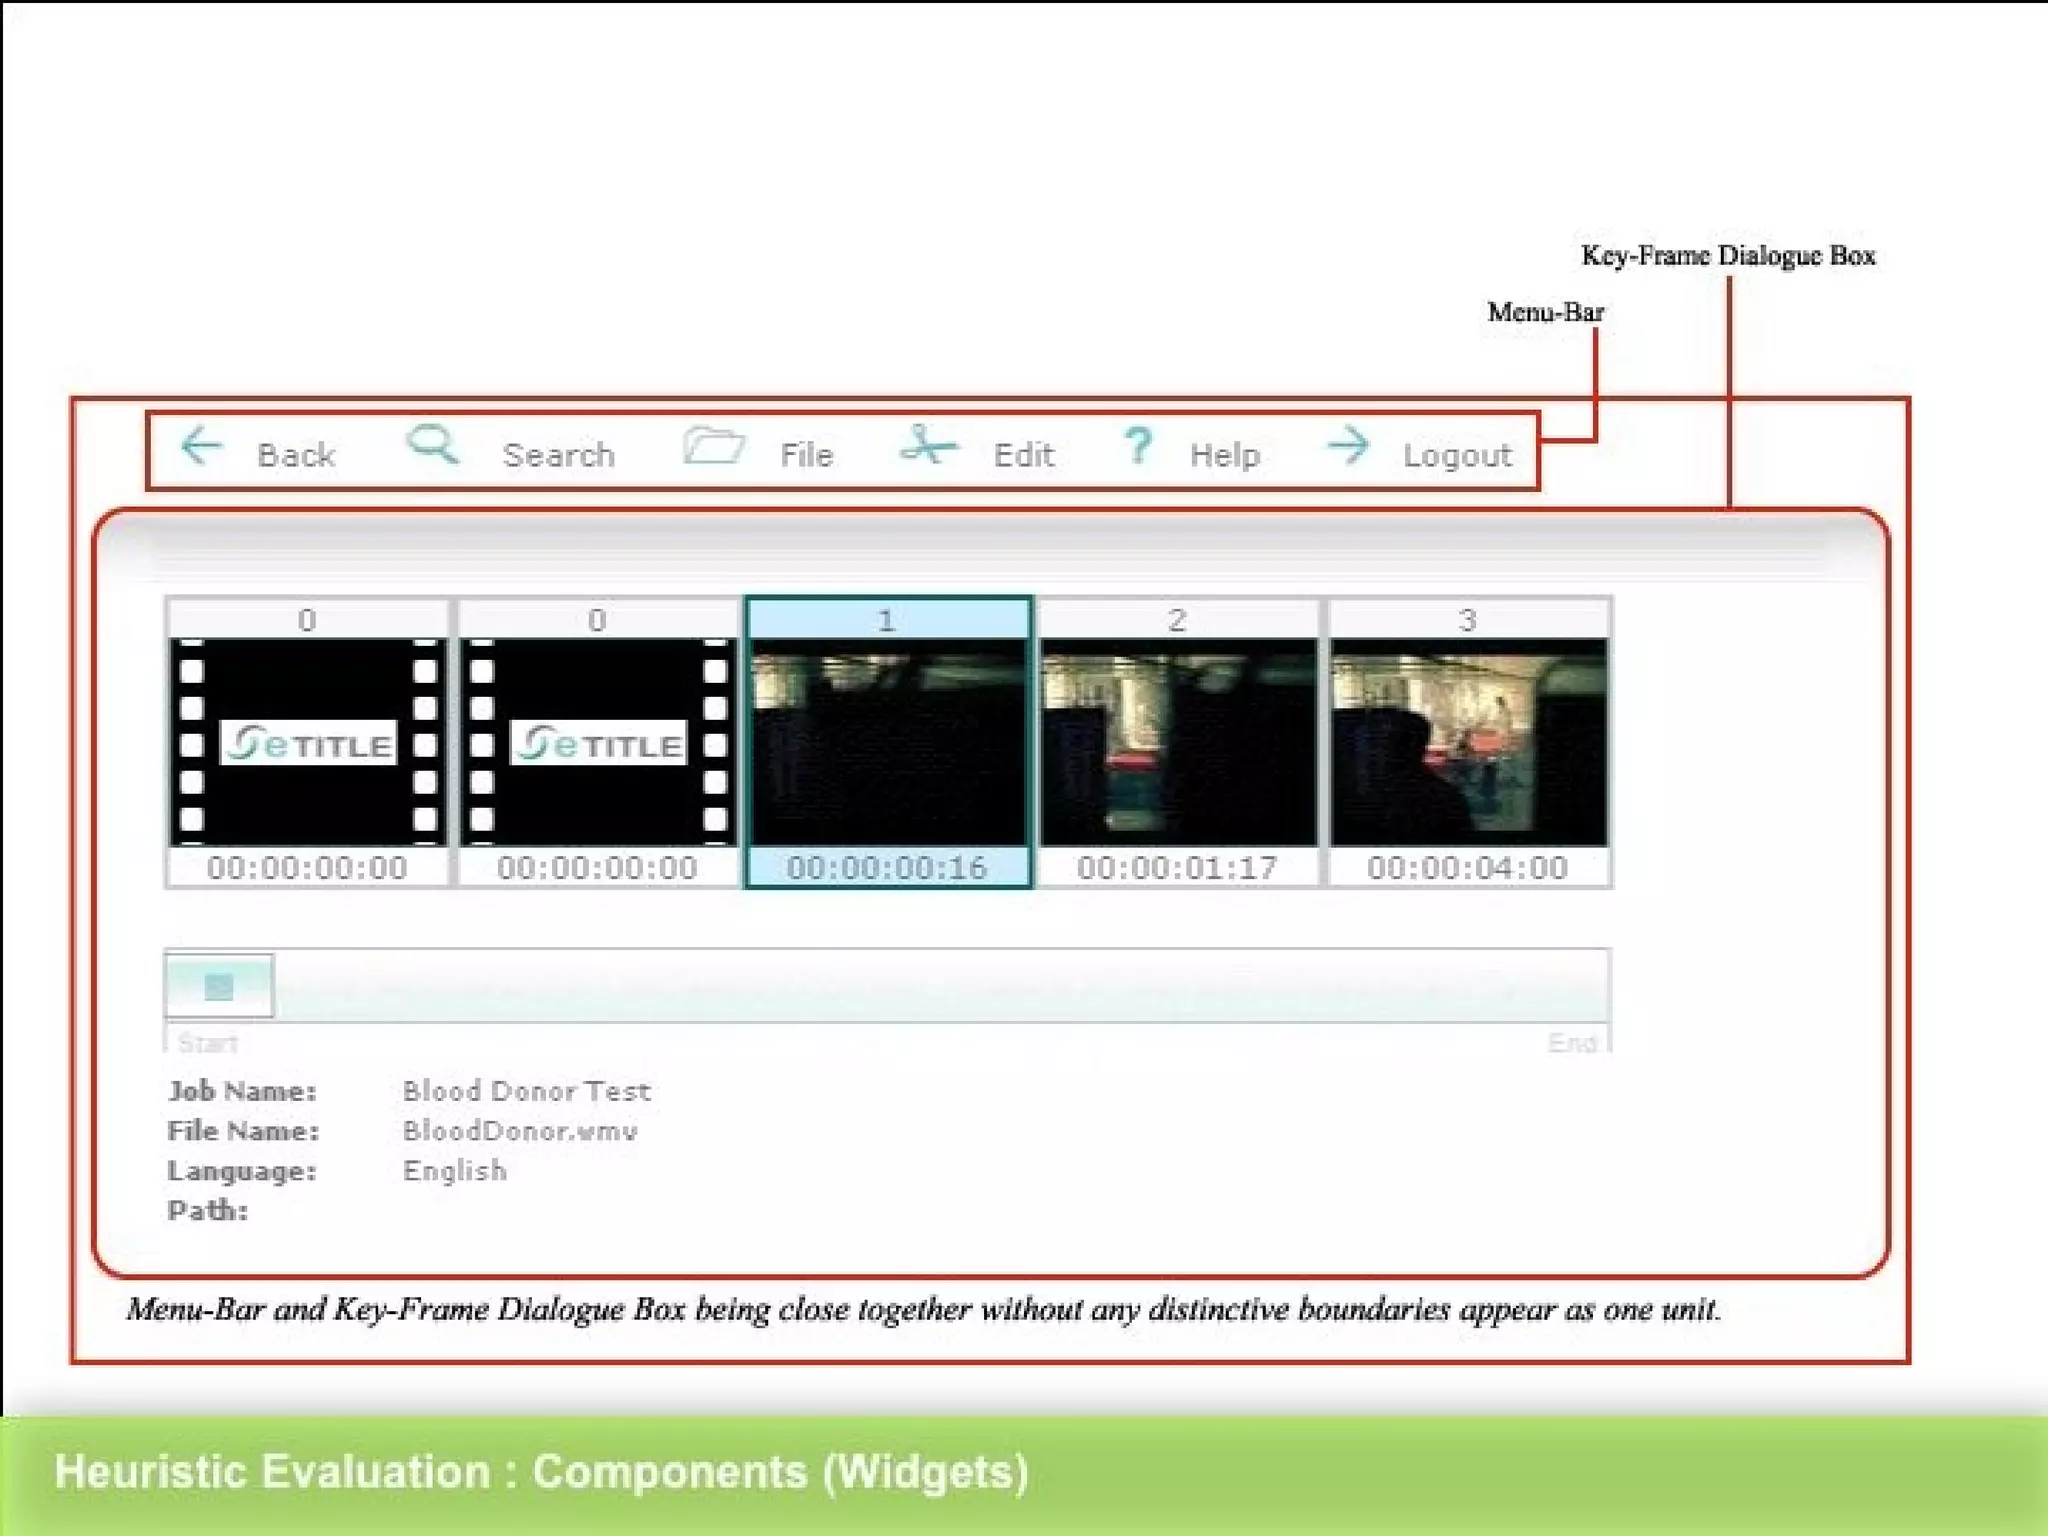Open the Edit menu label
The height and width of the screenshot is (1536, 2048).
[x=1023, y=455]
